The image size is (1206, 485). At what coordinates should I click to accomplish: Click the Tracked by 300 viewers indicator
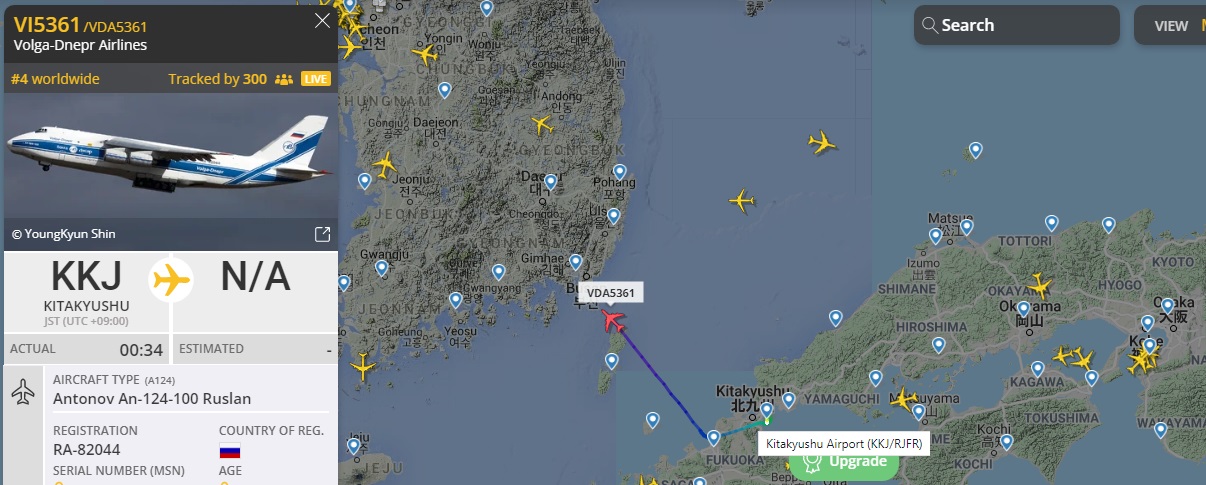pyautogui.click(x=230, y=79)
